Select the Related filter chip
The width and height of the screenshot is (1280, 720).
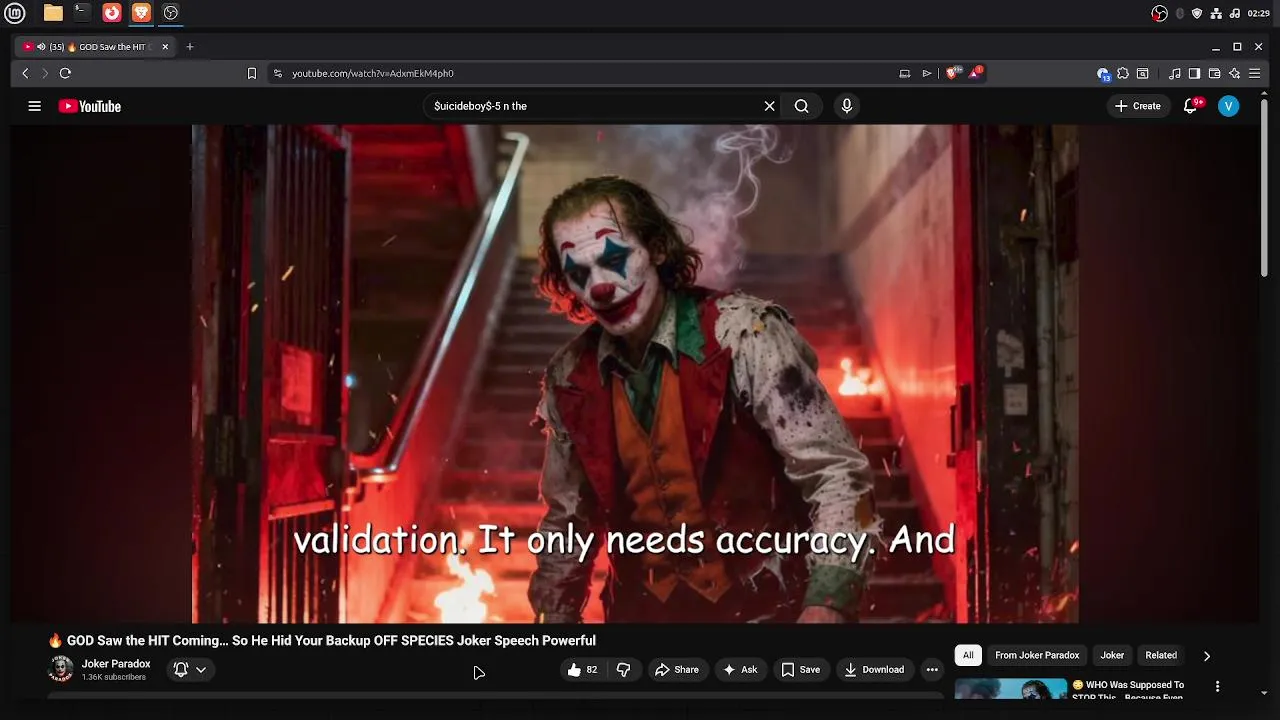(x=1161, y=655)
